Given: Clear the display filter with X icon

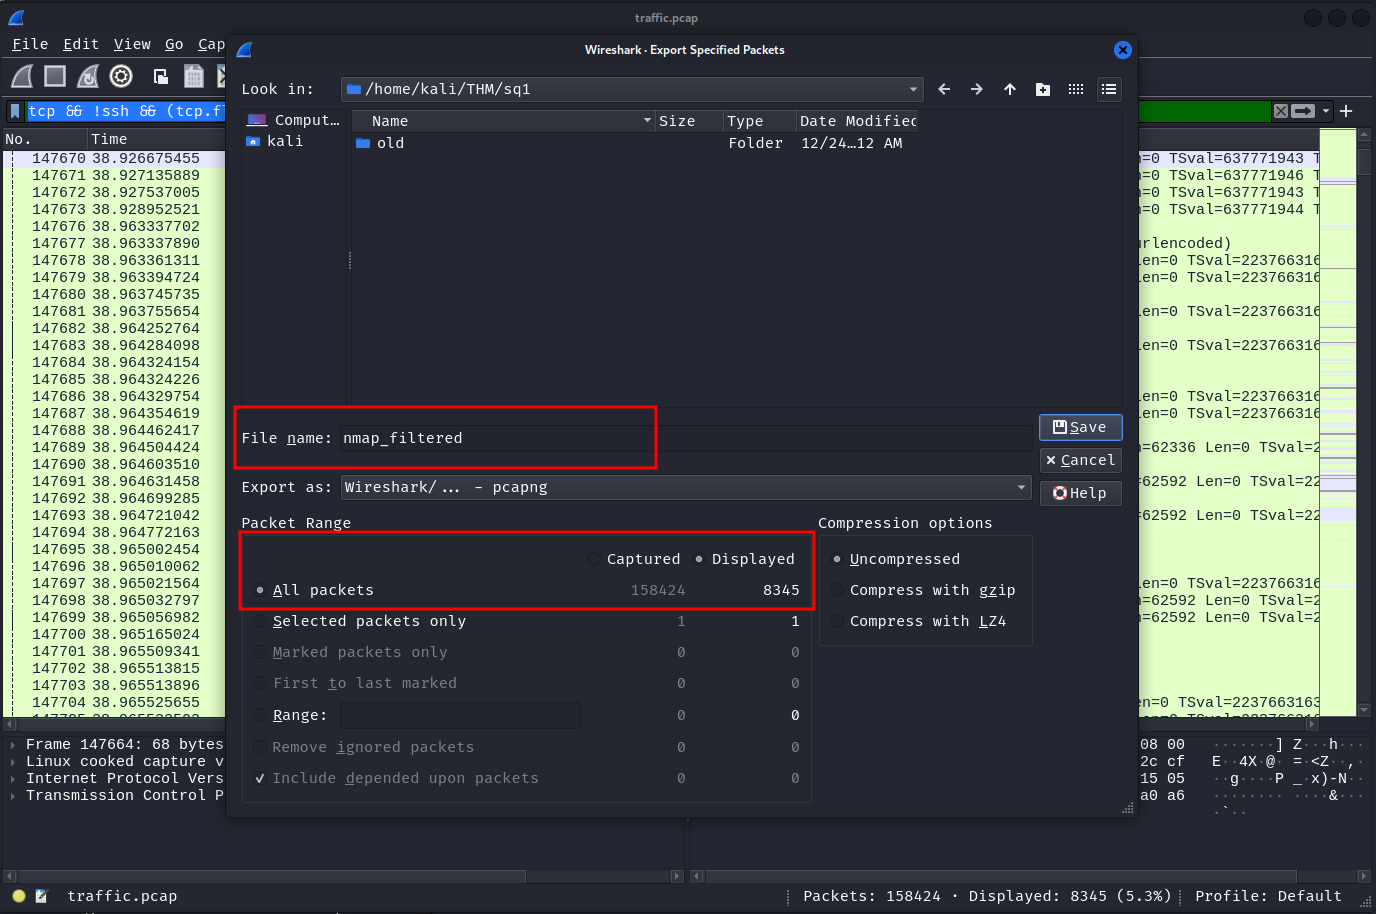Looking at the screenshot, I should (x=1280, y=111).
